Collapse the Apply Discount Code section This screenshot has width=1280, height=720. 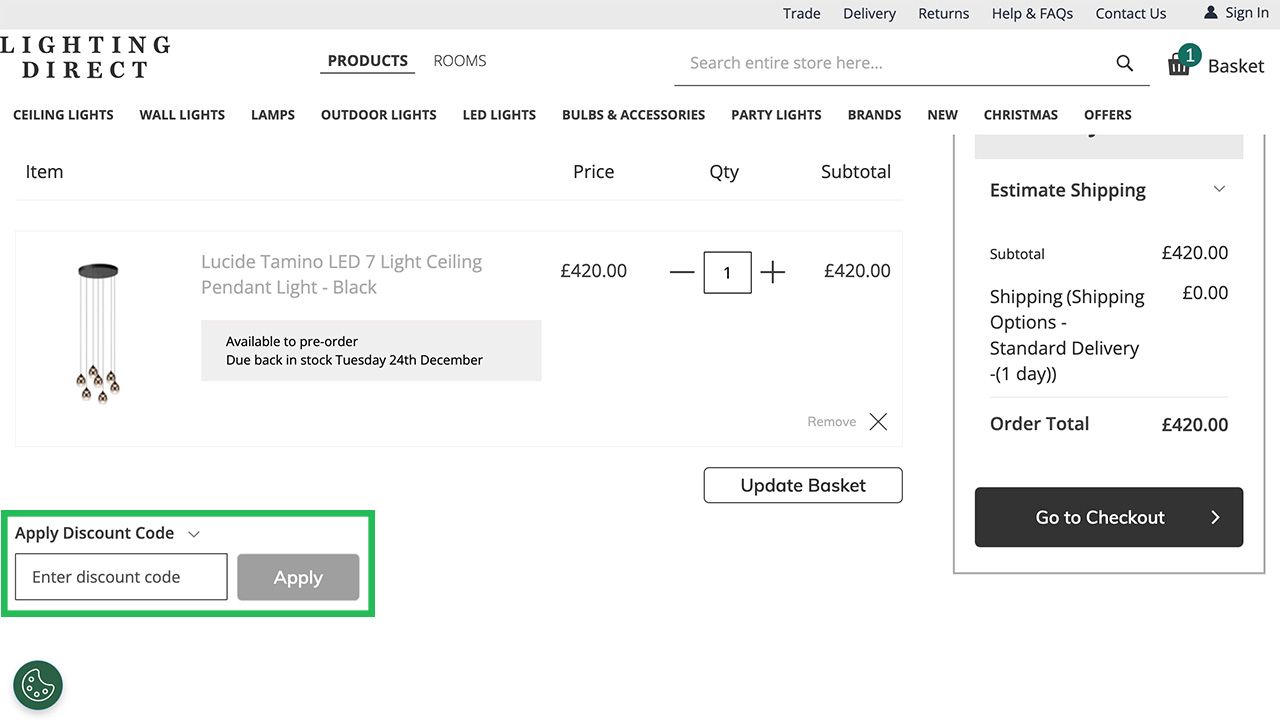193,533
